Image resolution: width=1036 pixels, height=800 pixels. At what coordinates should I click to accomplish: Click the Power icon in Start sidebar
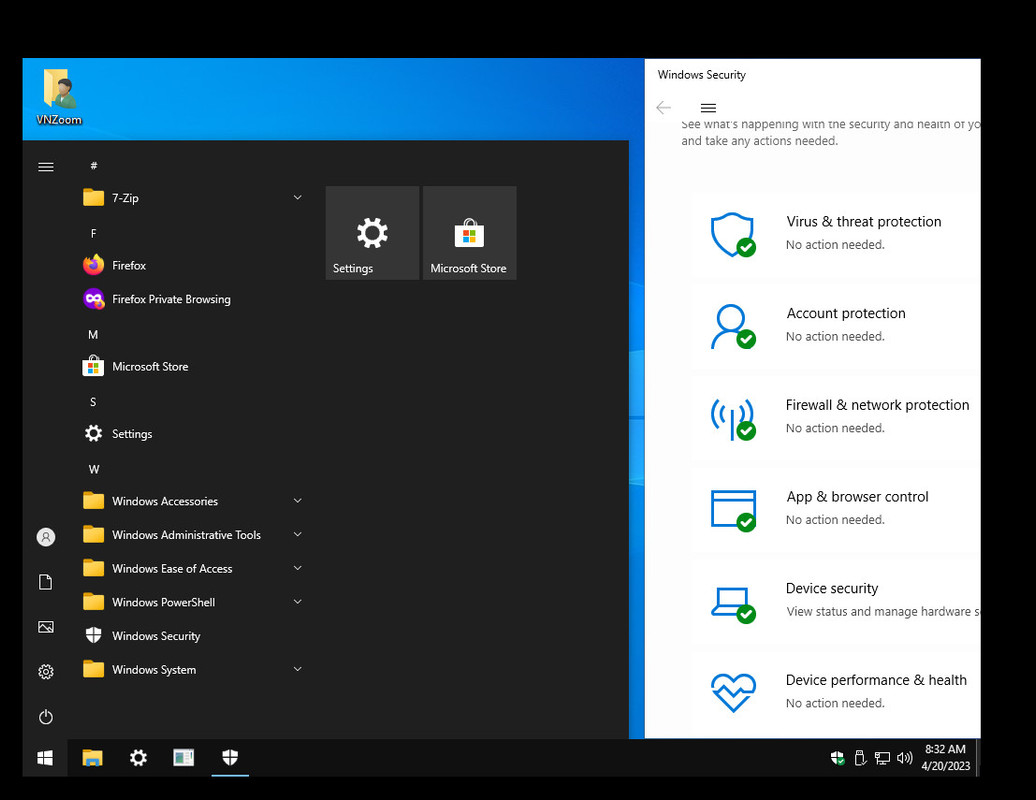(x=46, y=717)
